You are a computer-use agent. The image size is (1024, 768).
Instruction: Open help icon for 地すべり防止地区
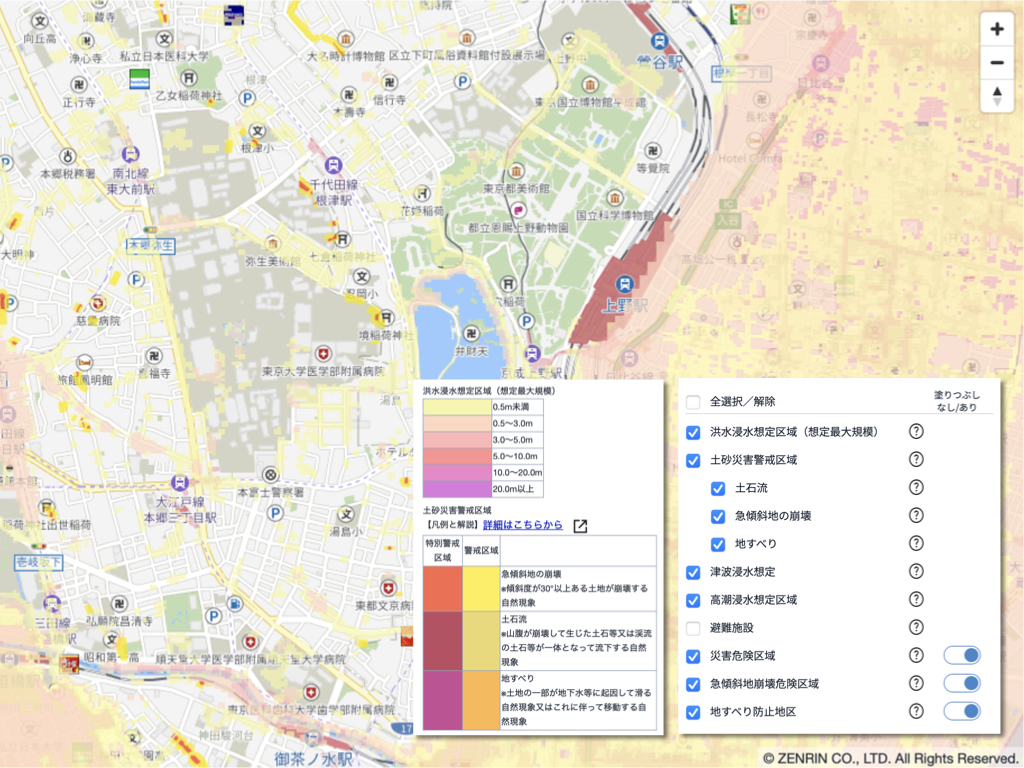915,712
